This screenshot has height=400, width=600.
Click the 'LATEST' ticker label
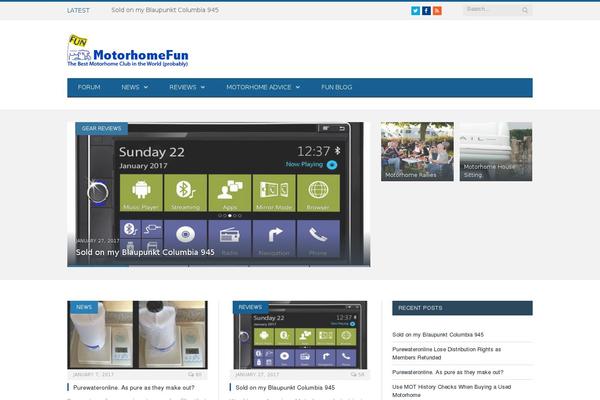(x=78, y=10)
